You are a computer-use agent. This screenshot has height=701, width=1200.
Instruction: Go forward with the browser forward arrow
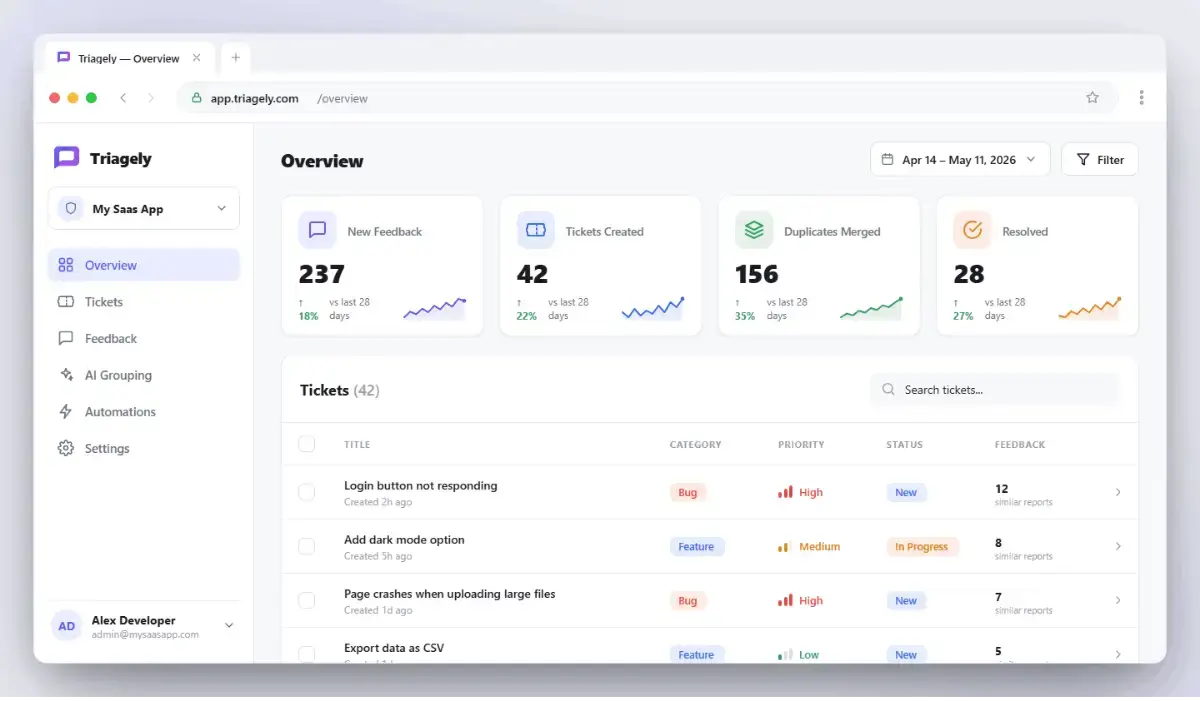151,98
